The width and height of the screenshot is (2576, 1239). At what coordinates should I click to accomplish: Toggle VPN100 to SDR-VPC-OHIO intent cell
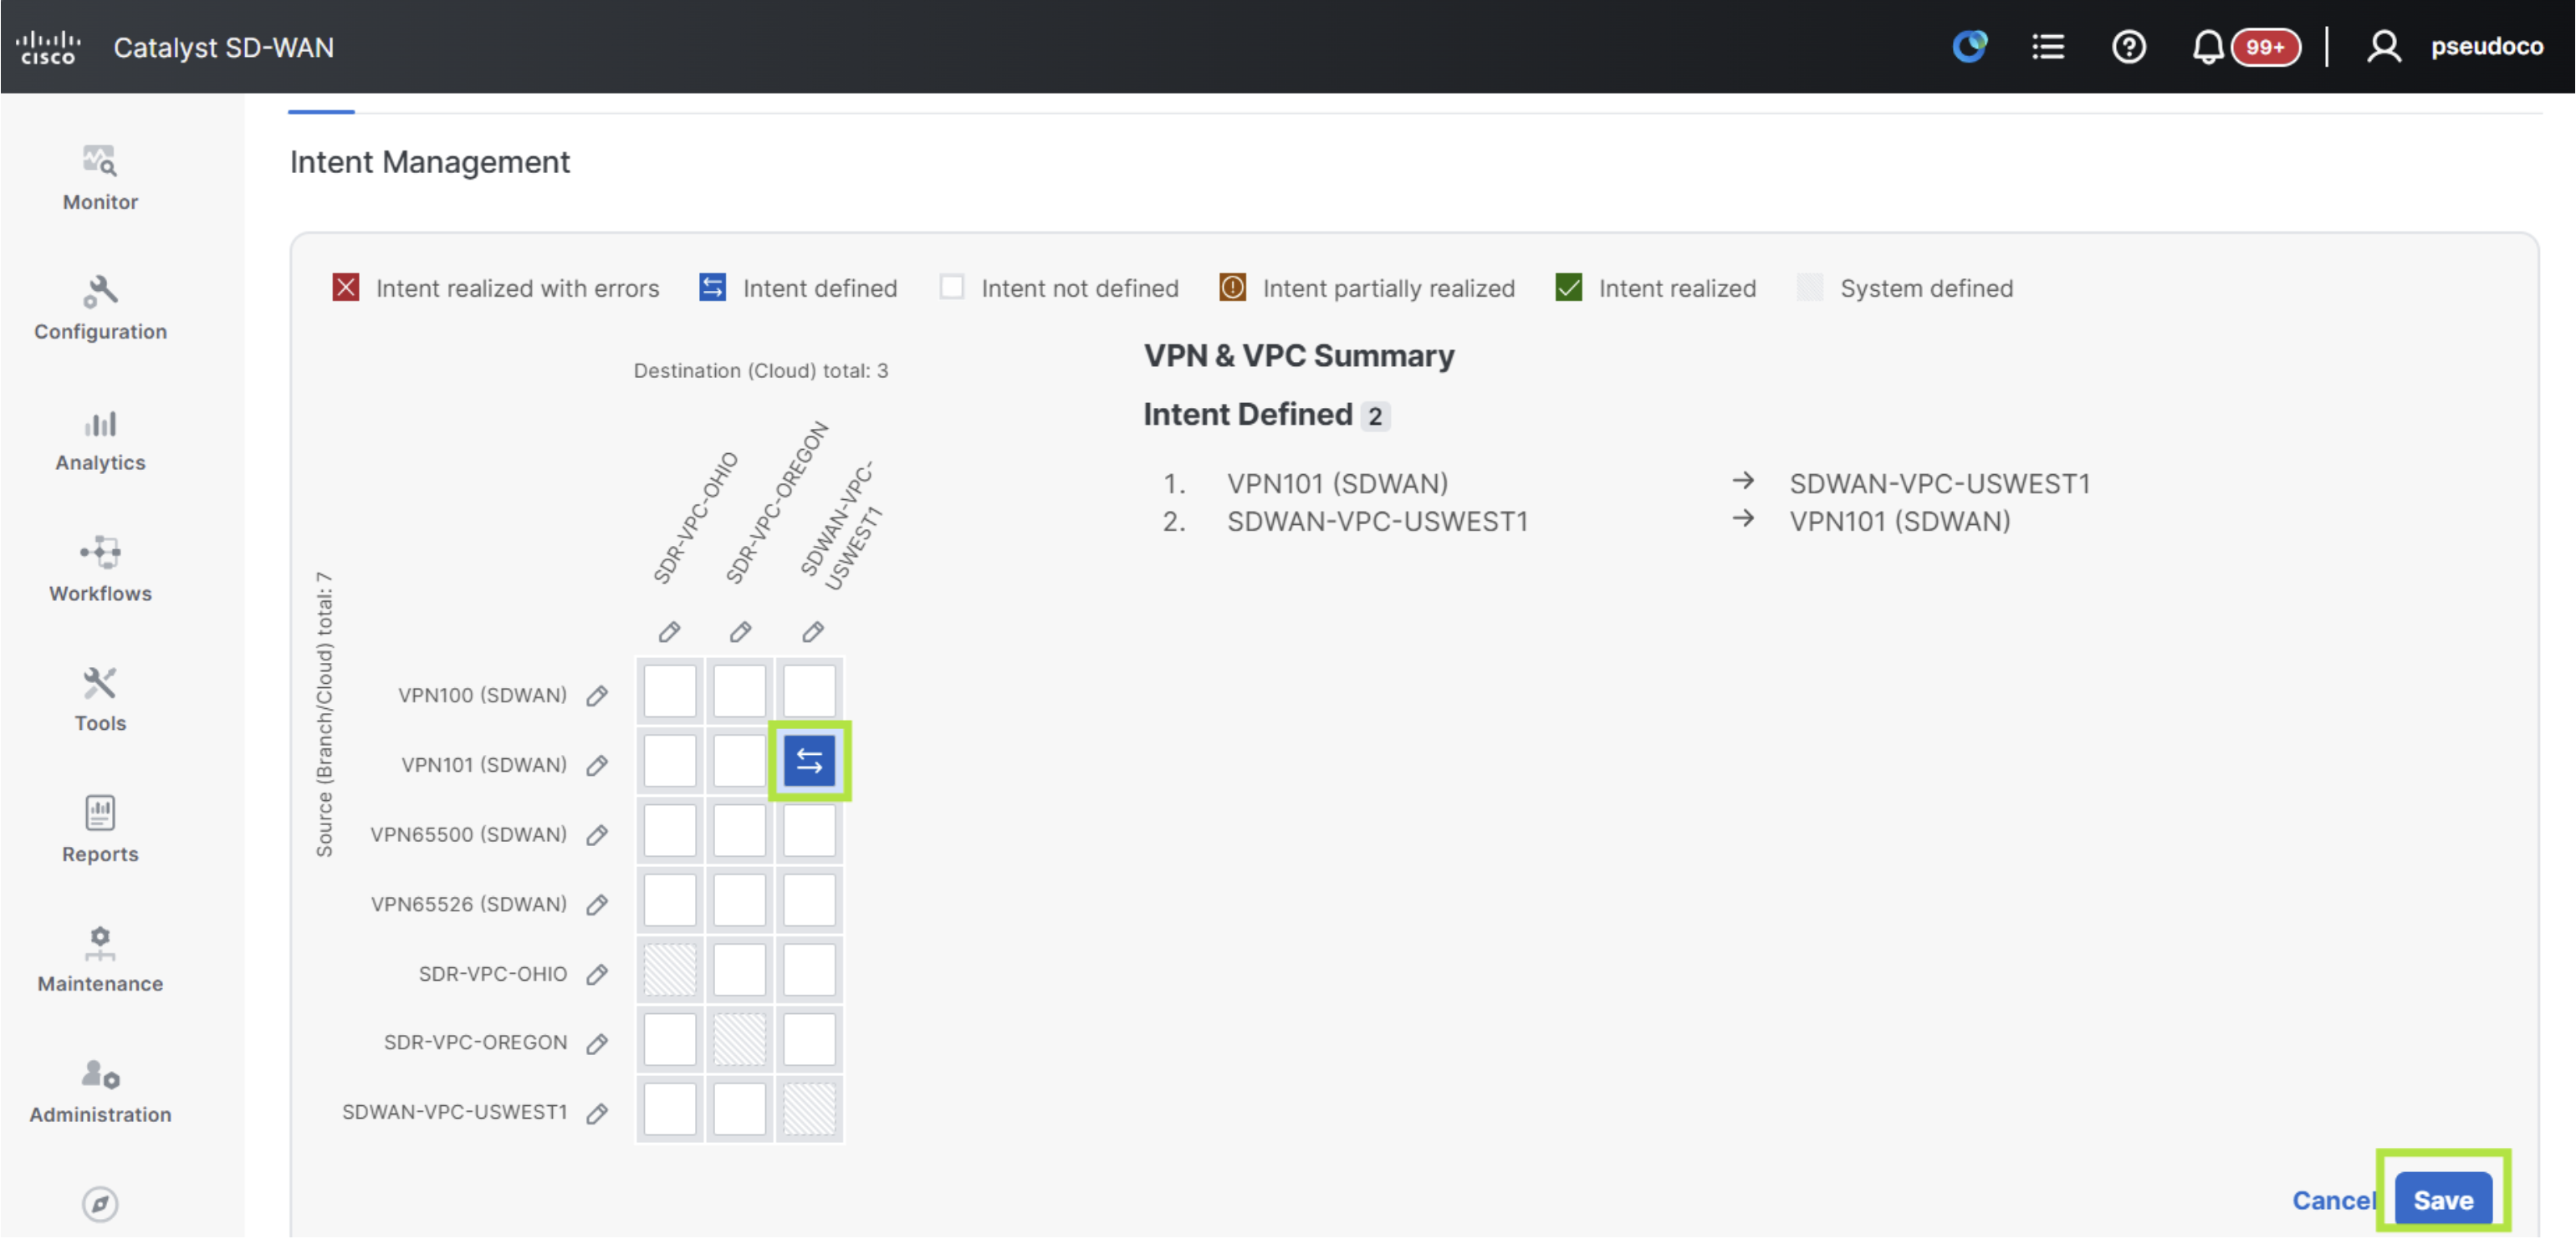click(669, 692)
